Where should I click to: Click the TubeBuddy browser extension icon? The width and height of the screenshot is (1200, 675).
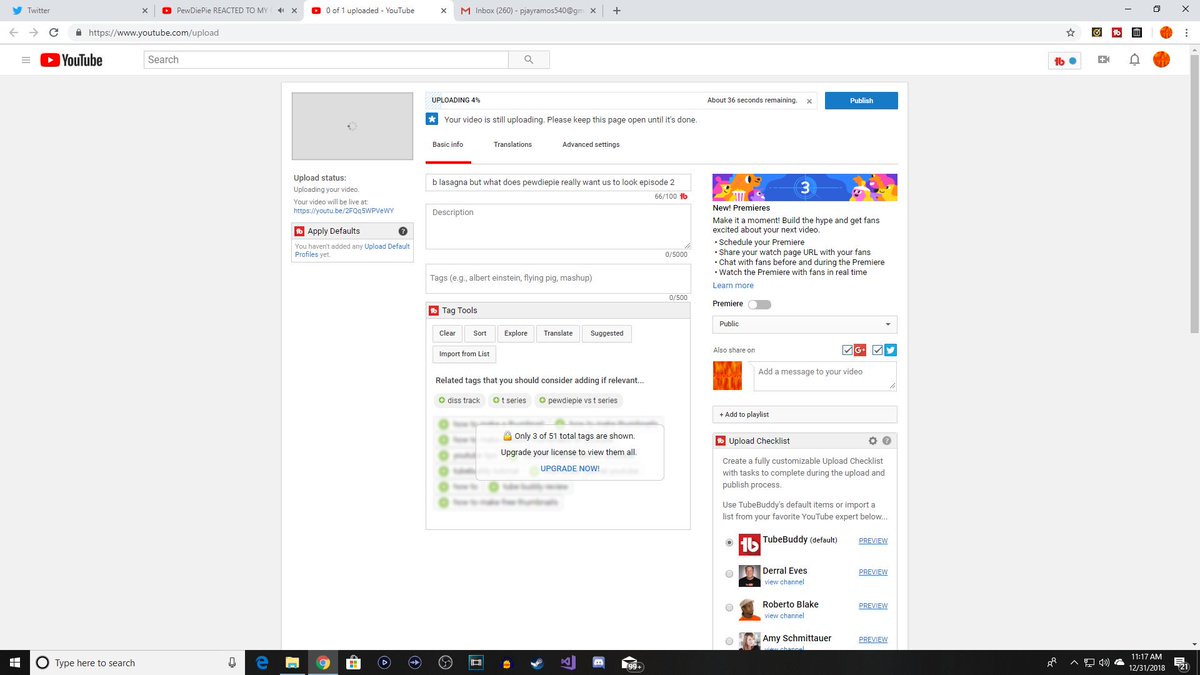[x=1116, y=32]
